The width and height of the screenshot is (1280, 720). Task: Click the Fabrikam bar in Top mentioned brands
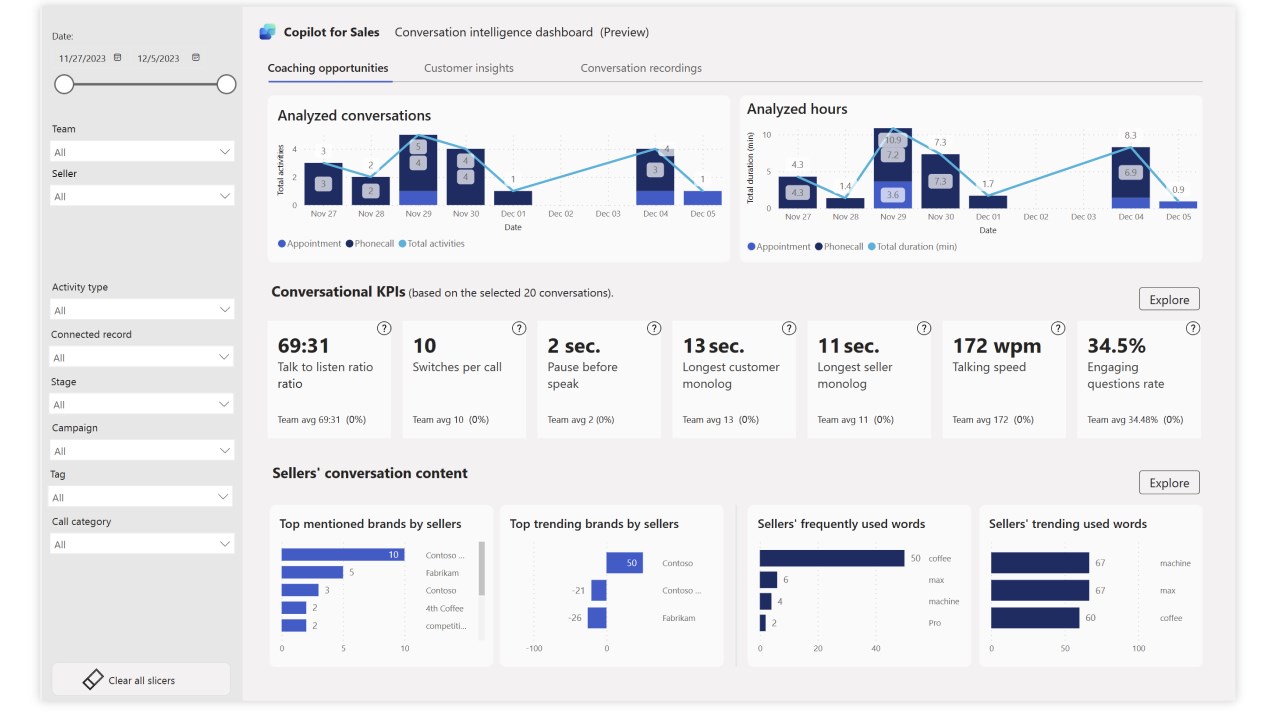click(312, 572)
